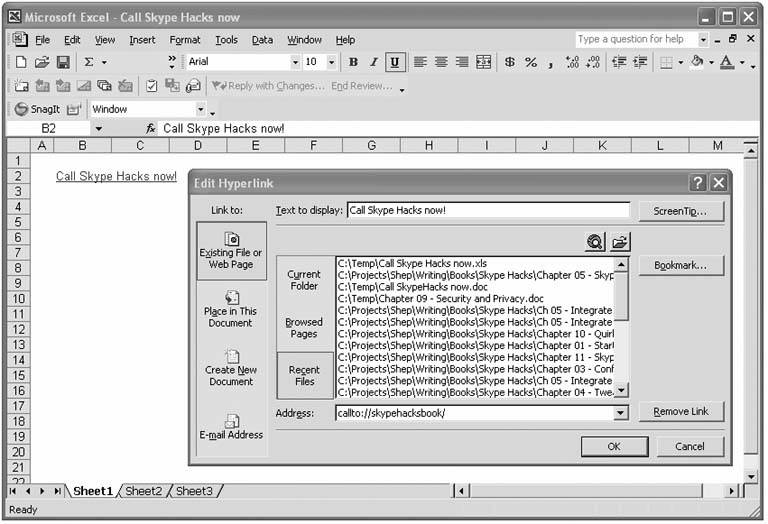Click the Browse the Web icon
768x524 pixels.
tap(596, 241)
